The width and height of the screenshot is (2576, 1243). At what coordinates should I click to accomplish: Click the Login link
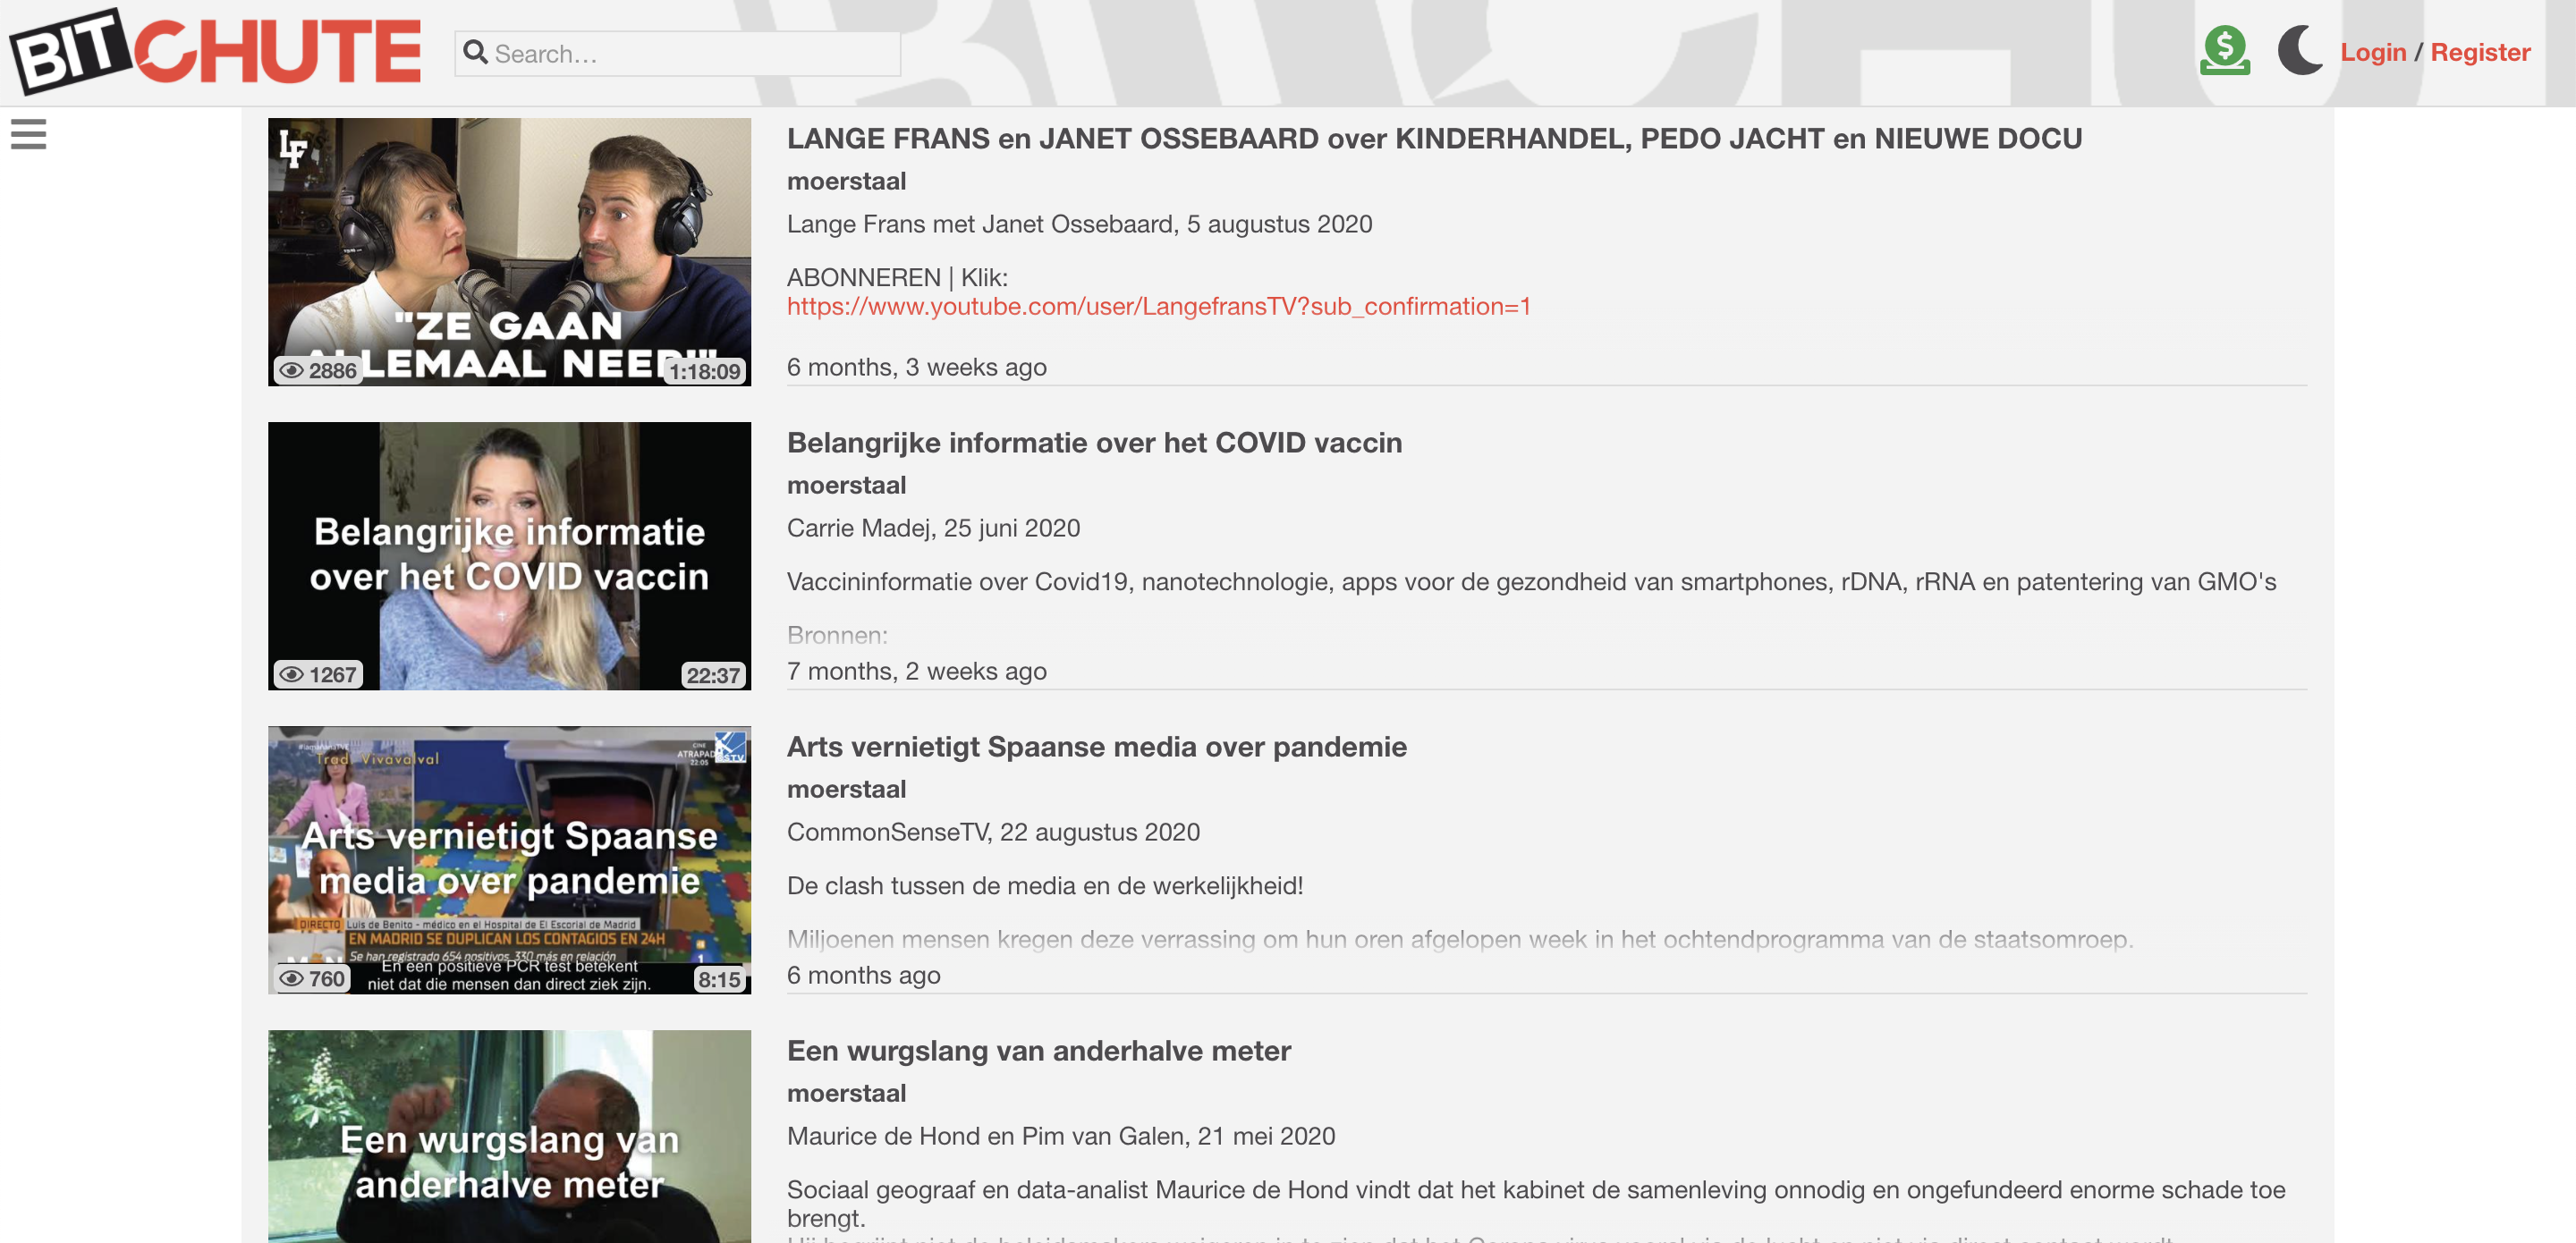2373,52
